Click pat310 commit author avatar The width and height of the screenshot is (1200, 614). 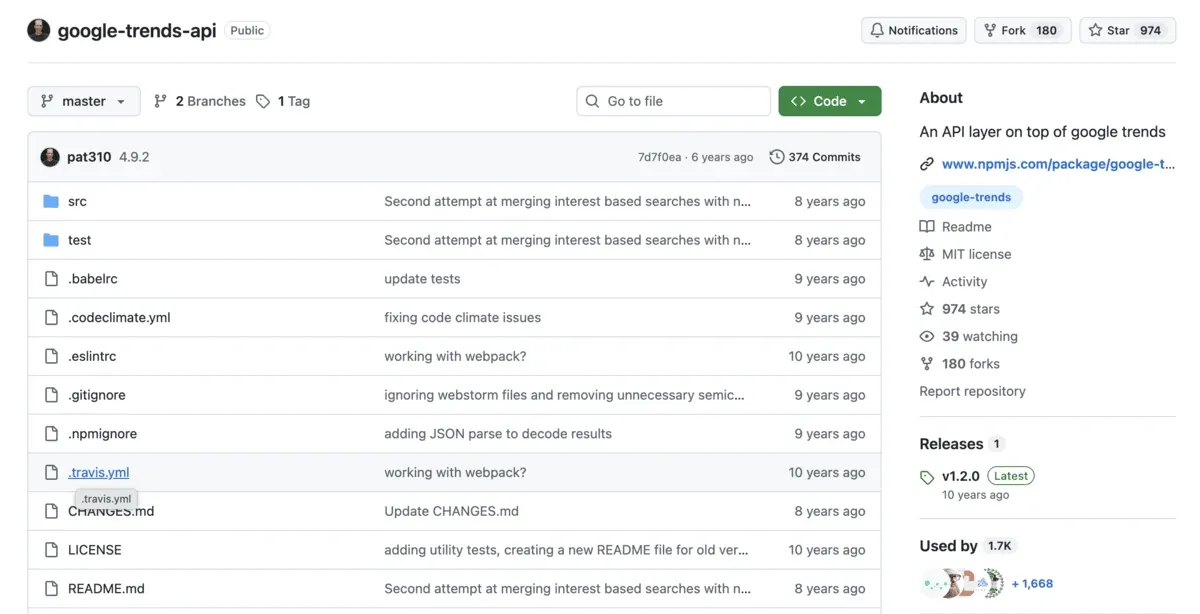pos(50,157)
